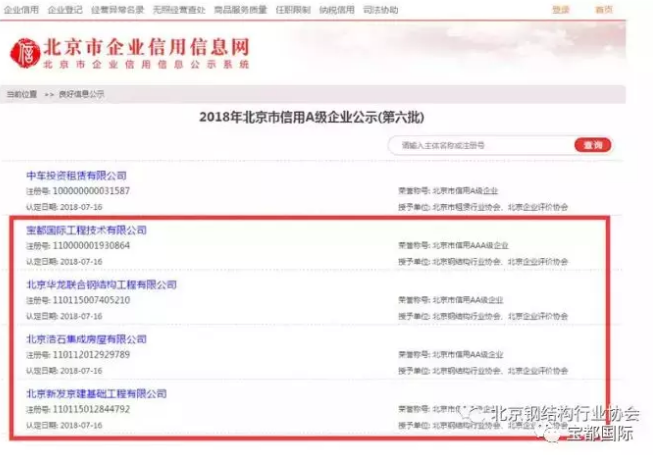Open the 企业信用 menu item
This screenshot has height=455, width=653.
[x=21, y=9]
